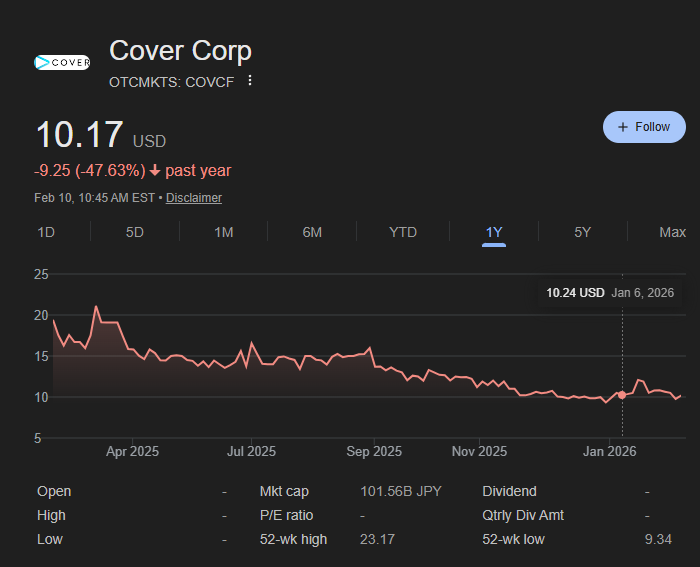Click the Jul 2025 axis label
This screenshot has width=700, height=567.
(251, 451)
